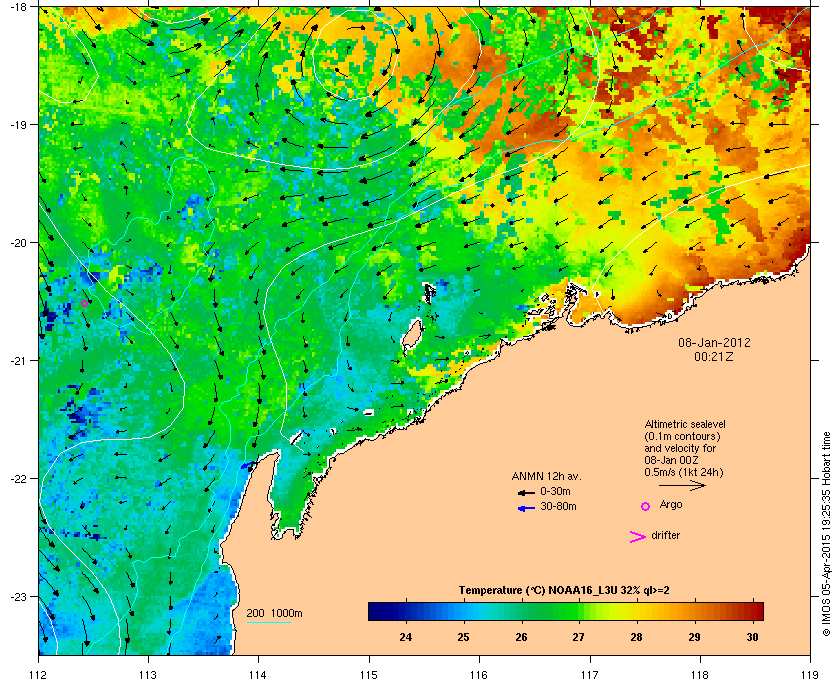Click the longitude axis label 117
Viewport: 840px width, 680px height.
(589, 675)
